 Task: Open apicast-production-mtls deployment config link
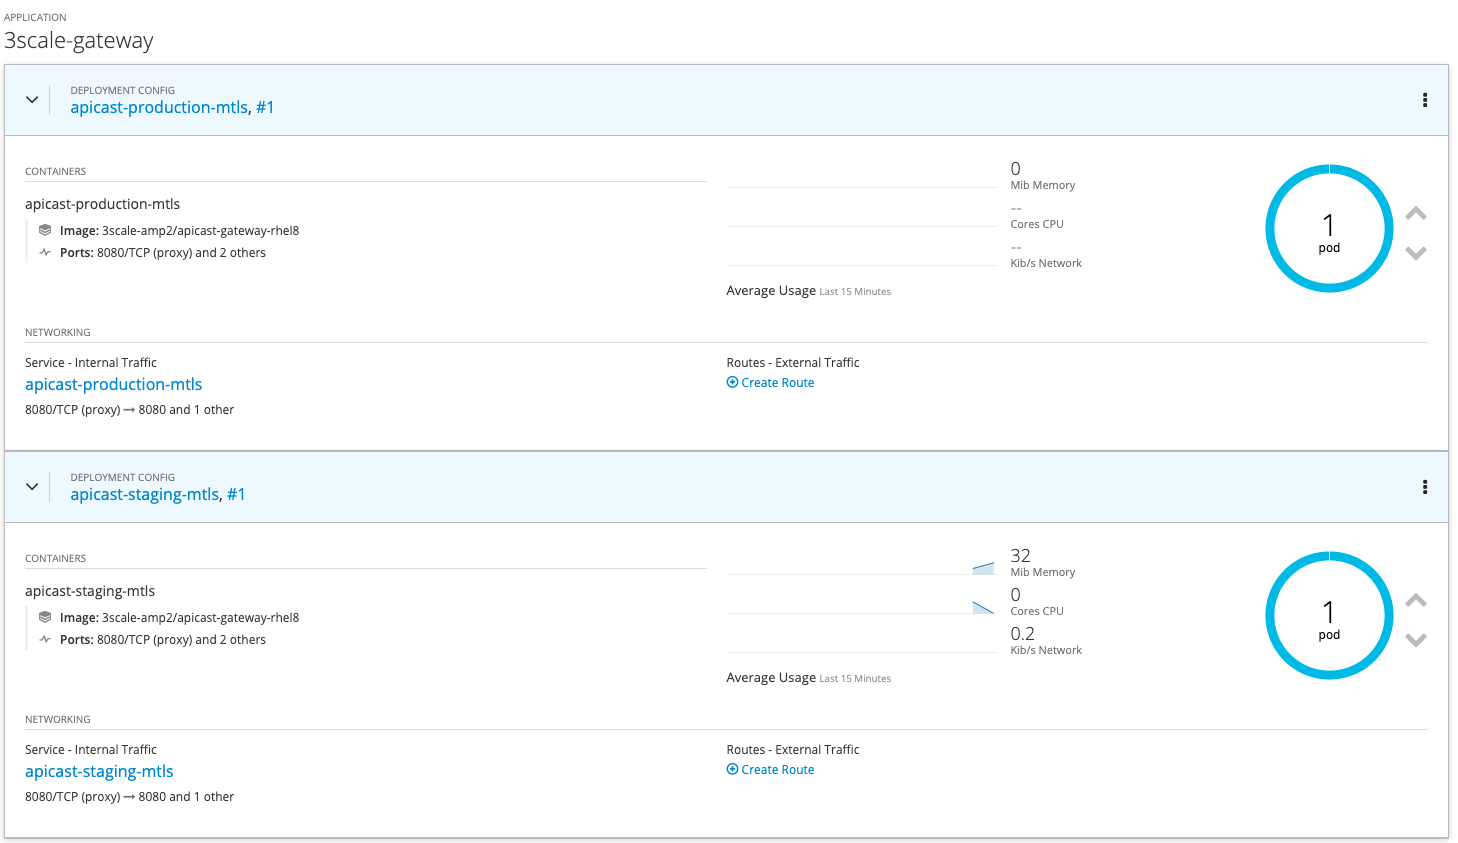click(158, 108)
